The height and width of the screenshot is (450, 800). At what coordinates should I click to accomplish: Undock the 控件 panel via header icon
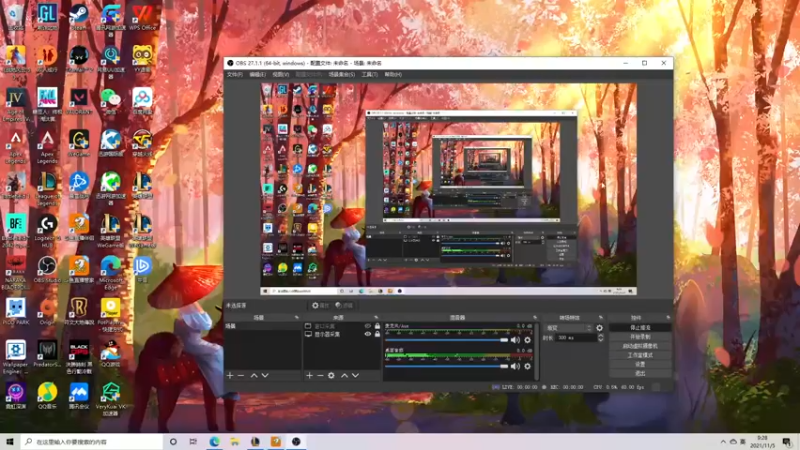(x=668, y=317)
